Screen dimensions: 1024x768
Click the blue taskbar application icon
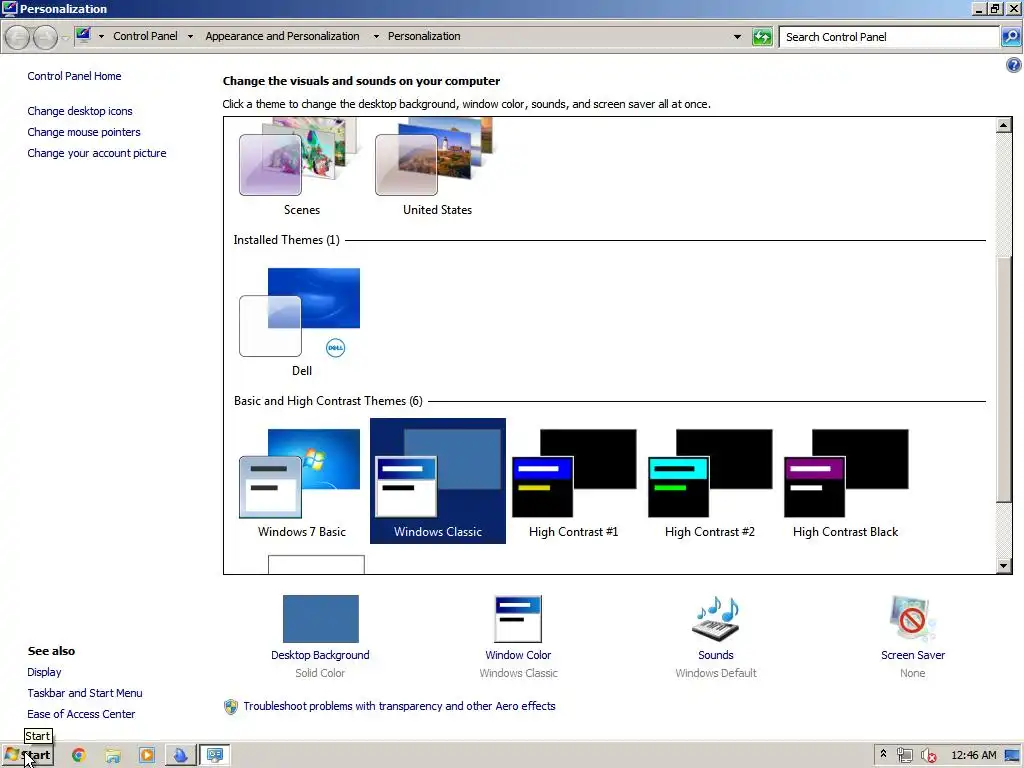pyautogui.click(x=180, y=756)
